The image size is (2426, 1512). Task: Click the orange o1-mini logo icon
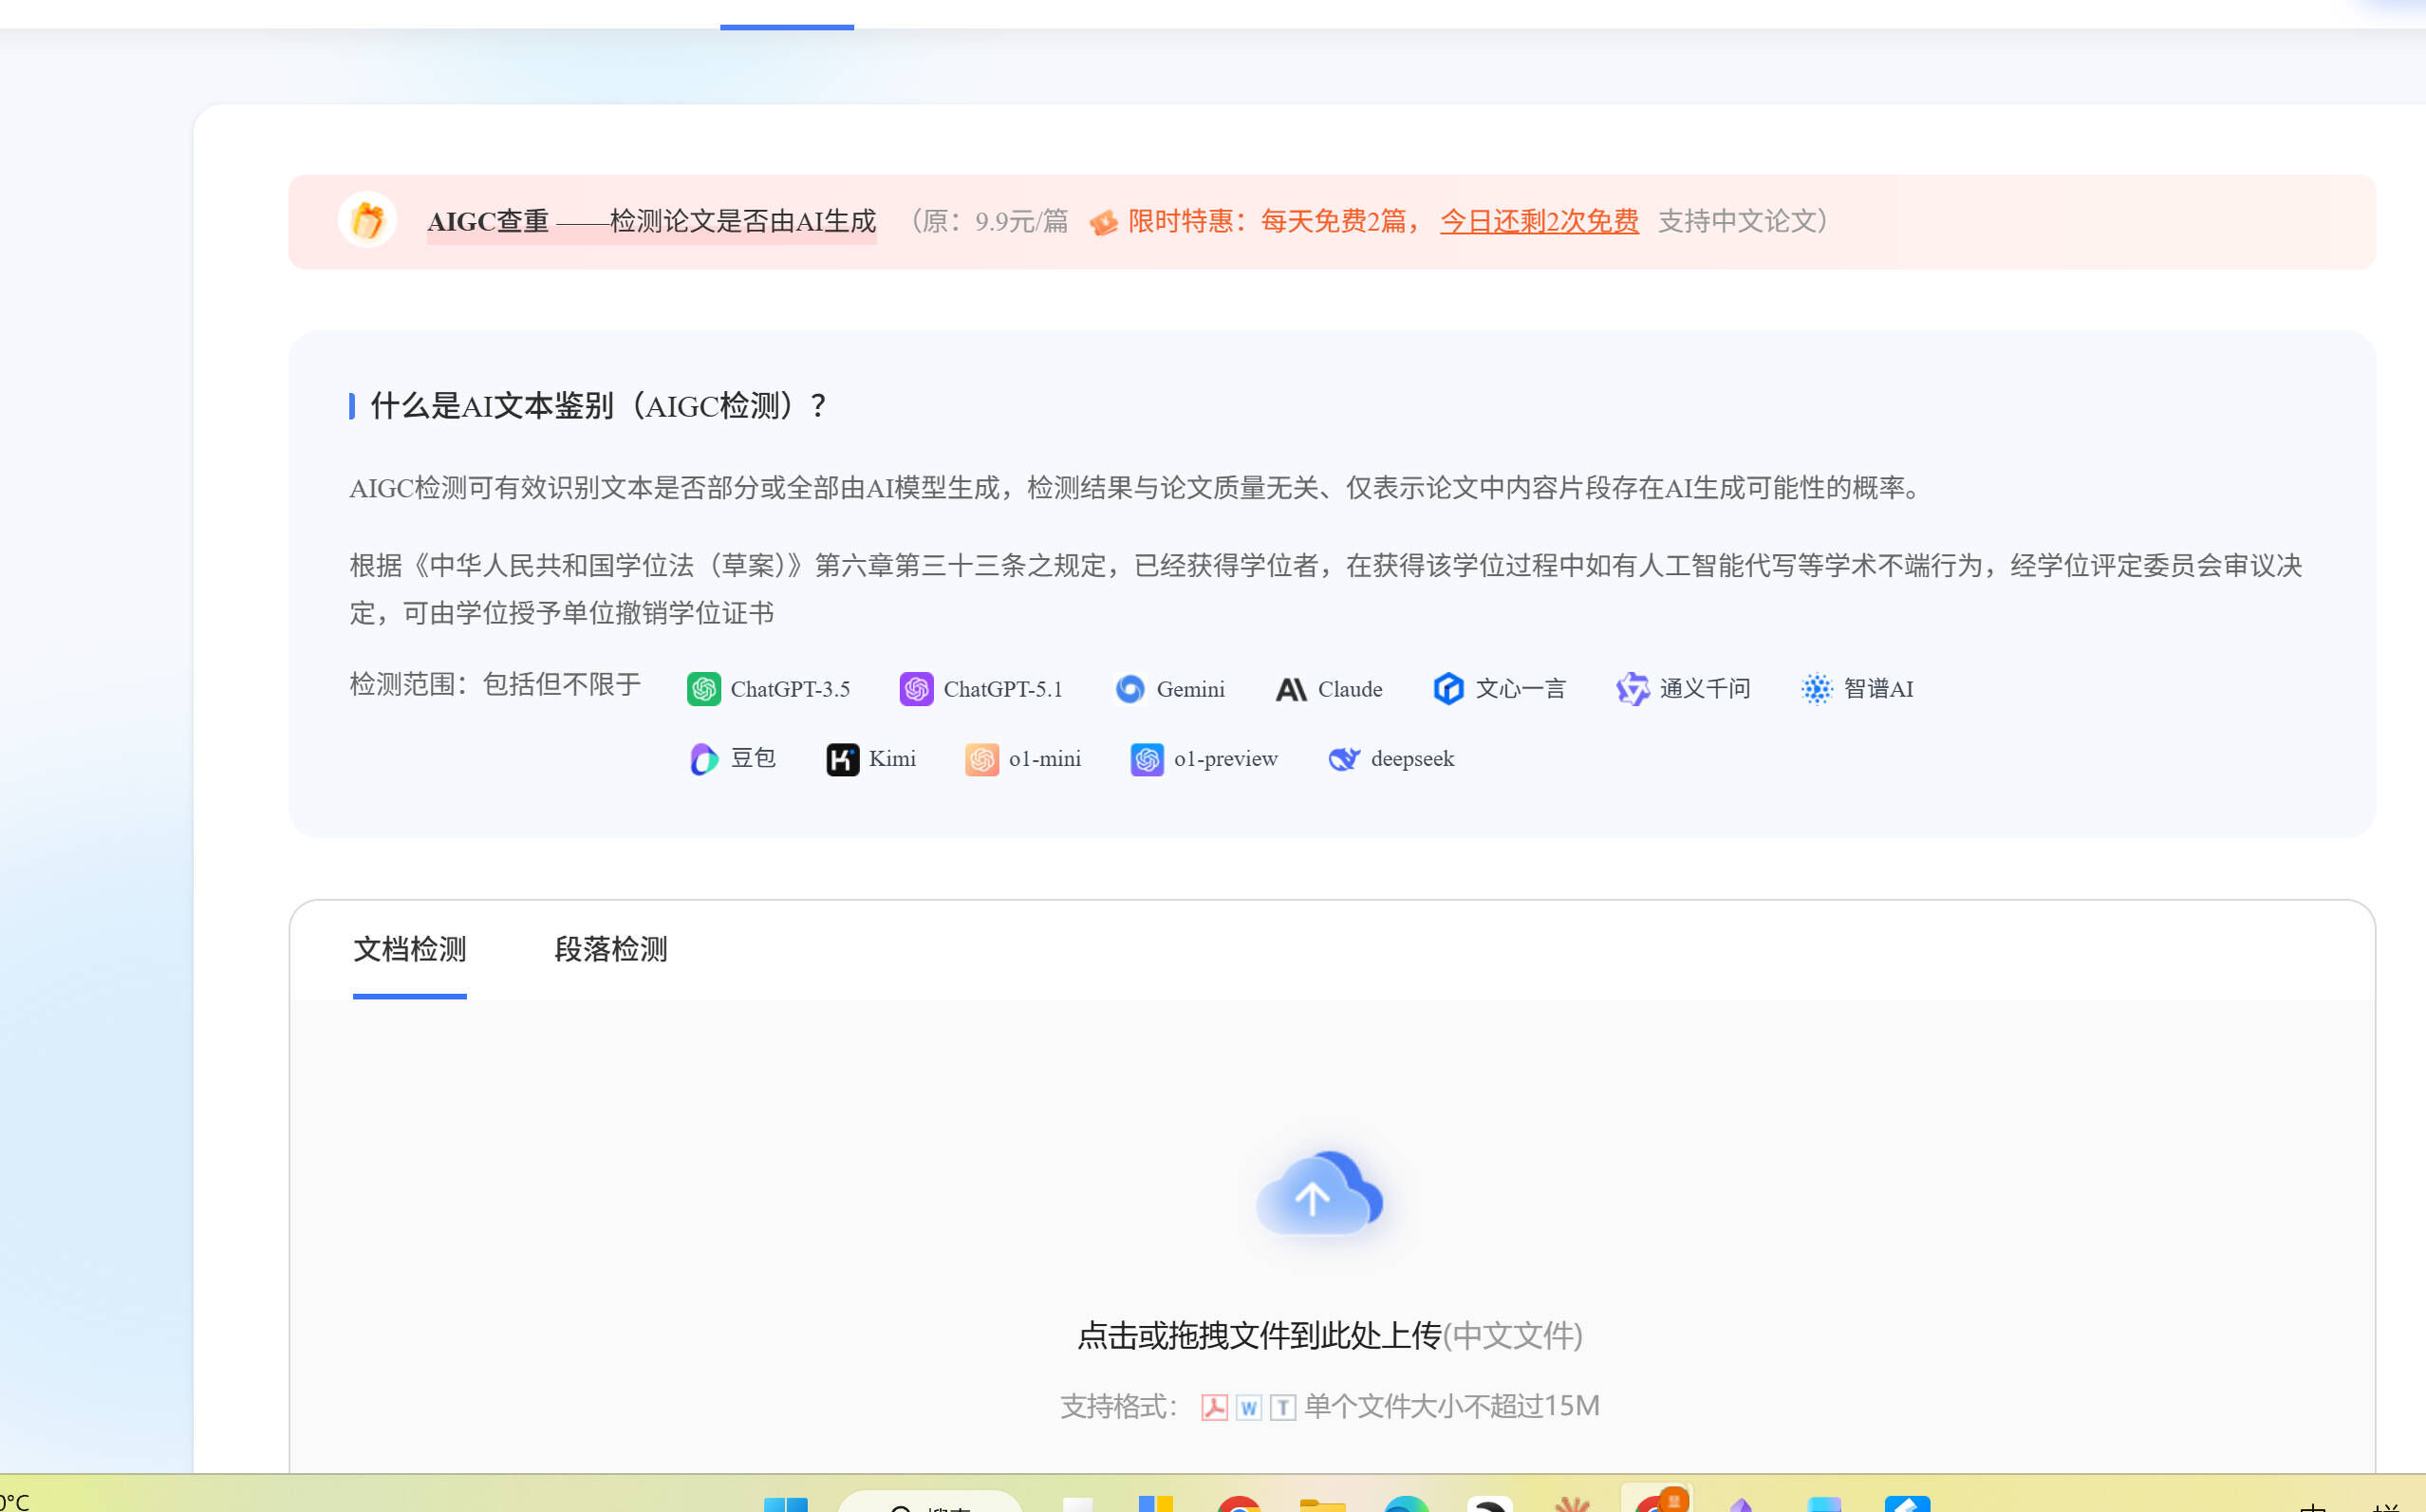coord(981,759)
